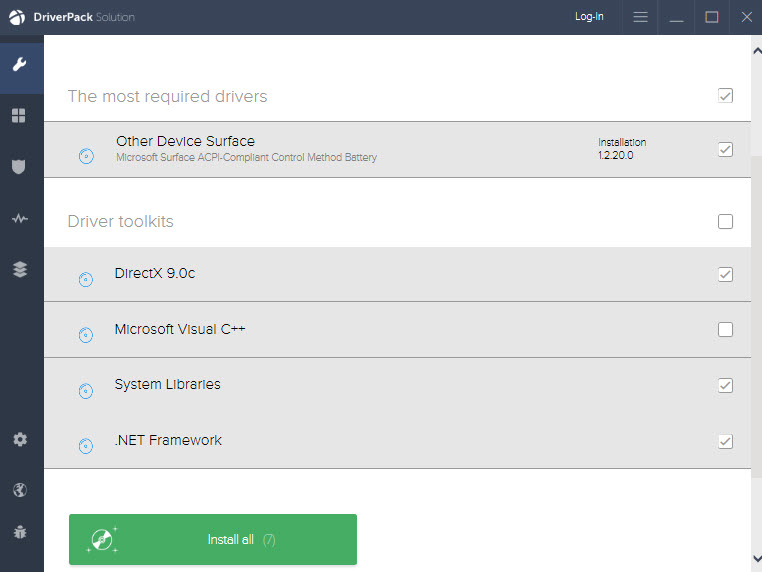Viewport: 762px width, 572px height.
Task: Click the DirectX 9.0c label
Action: (x=155, y=273)
